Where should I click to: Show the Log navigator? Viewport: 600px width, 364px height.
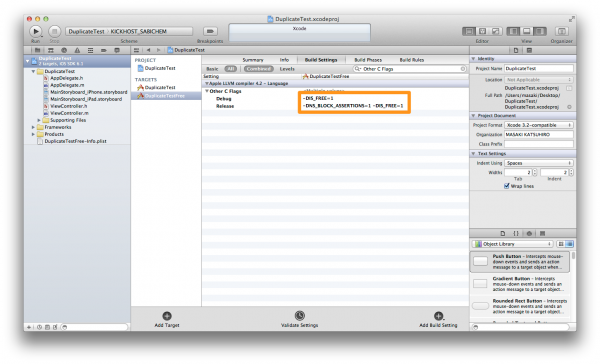pos(117,50)
